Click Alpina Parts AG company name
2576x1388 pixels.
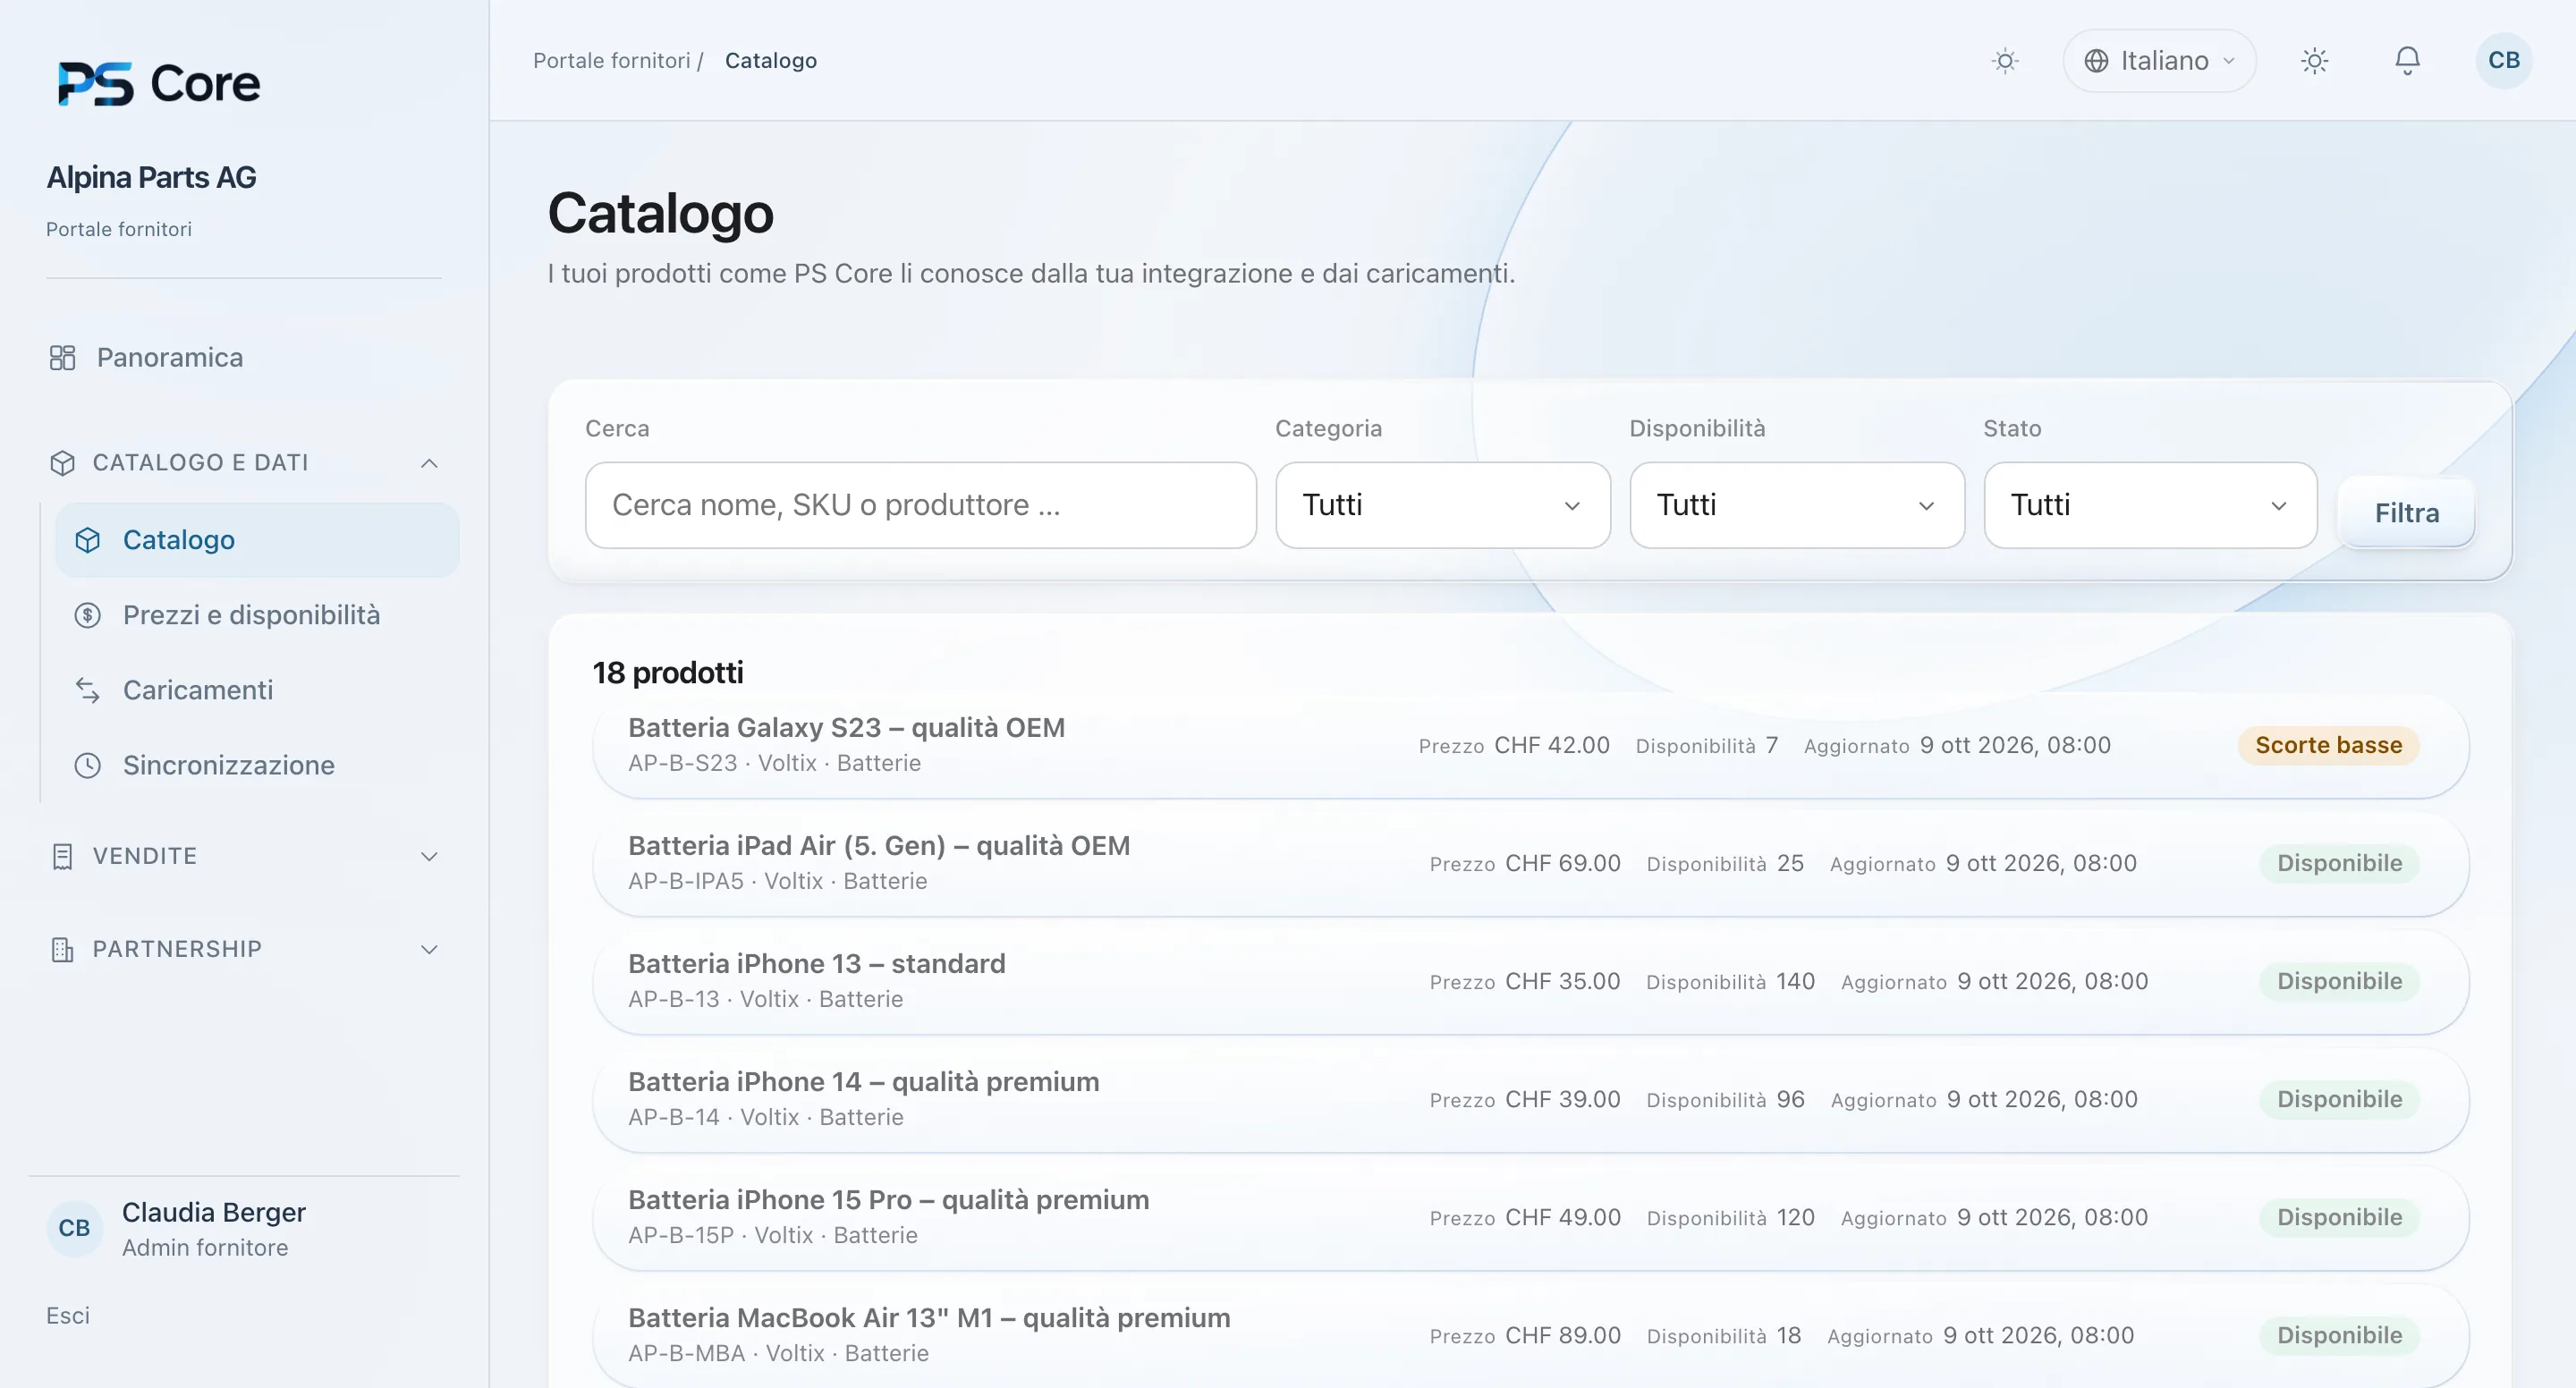pos(151,177)
